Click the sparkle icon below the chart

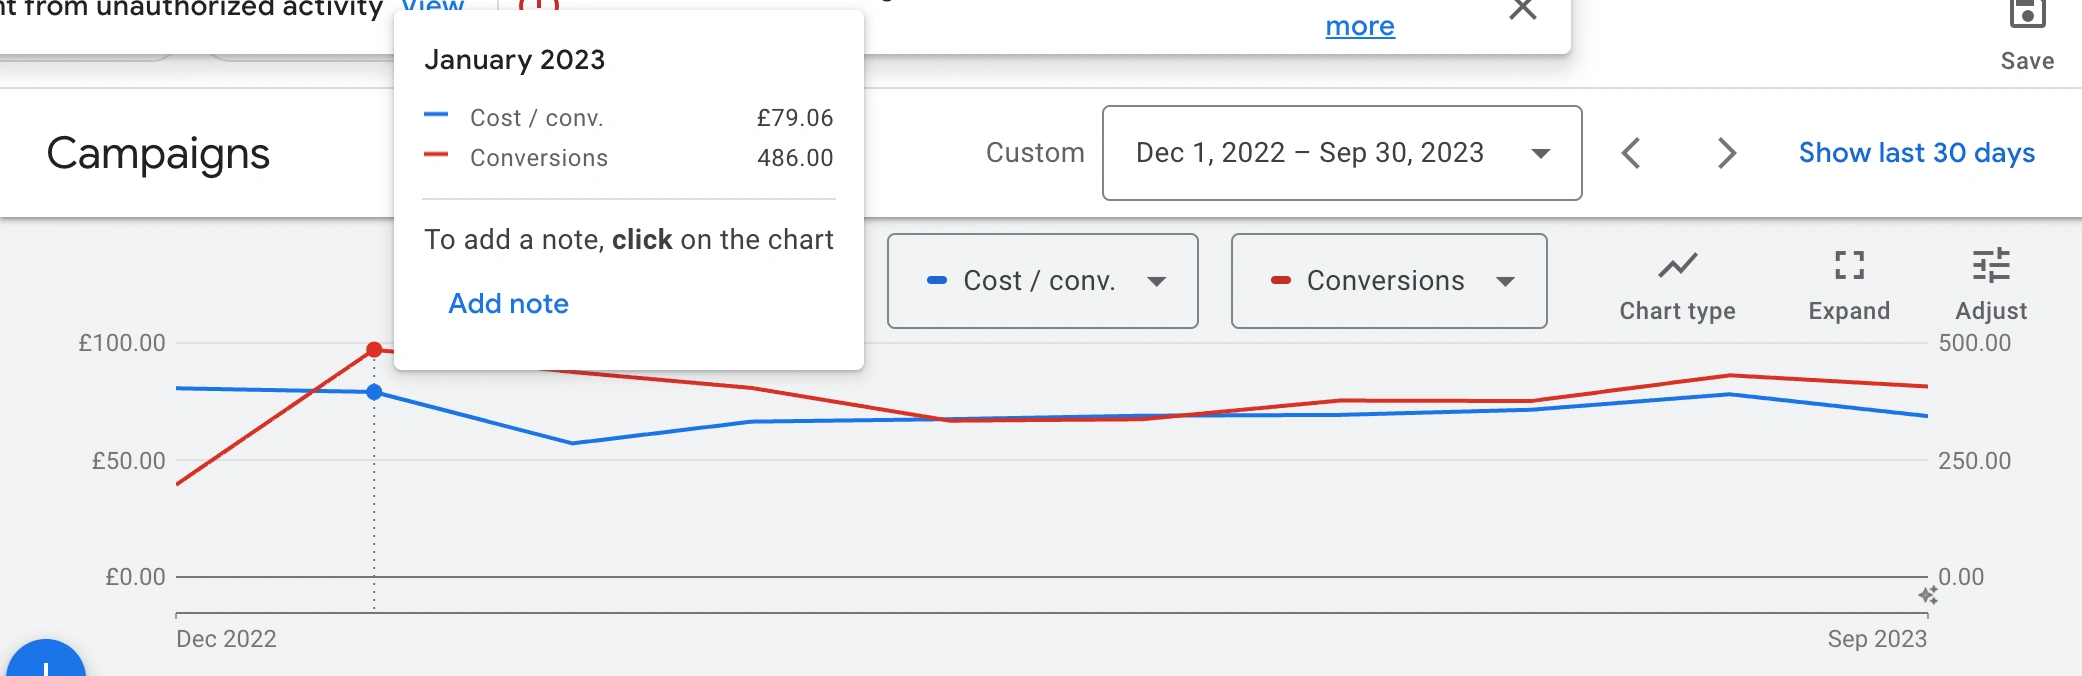1928,596
